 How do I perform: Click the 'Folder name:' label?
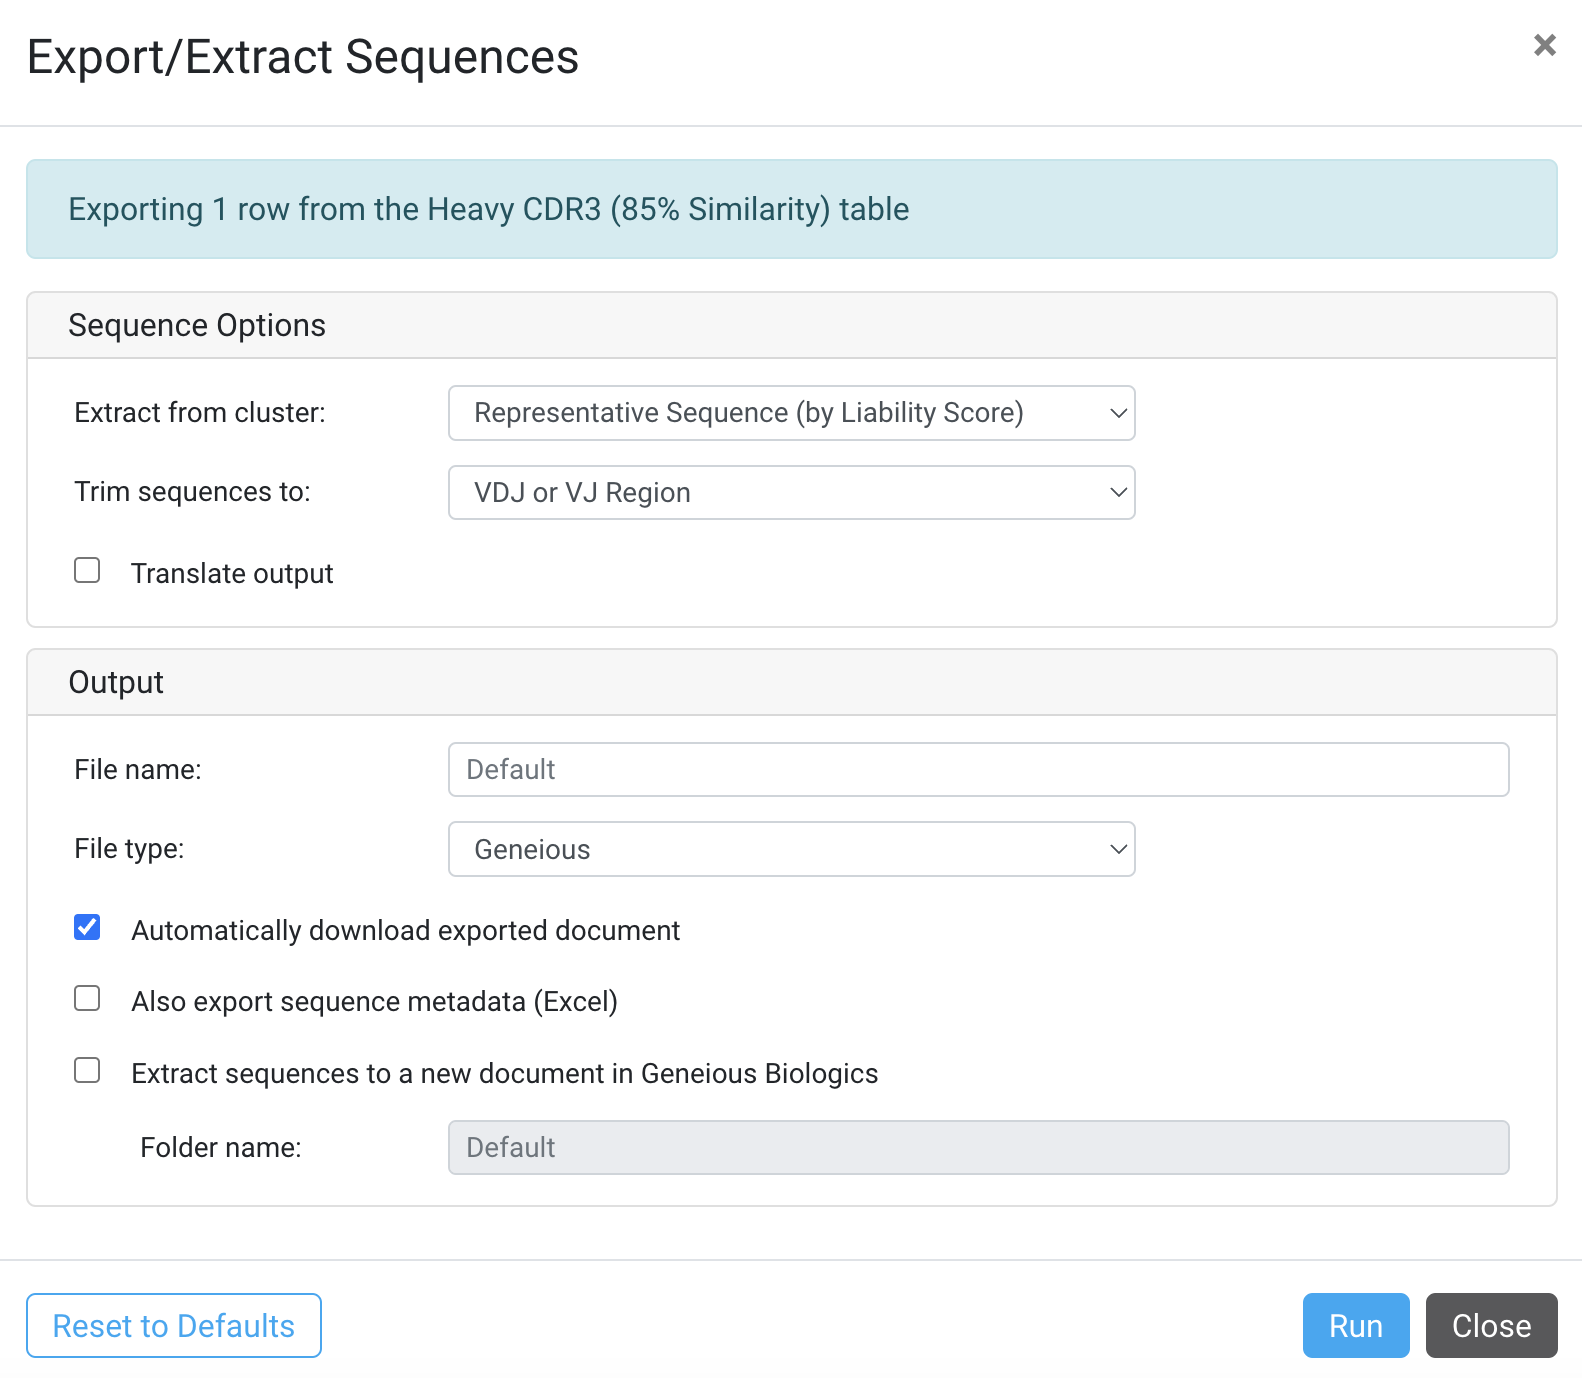pyautogui.click(x=221, y=1147)
